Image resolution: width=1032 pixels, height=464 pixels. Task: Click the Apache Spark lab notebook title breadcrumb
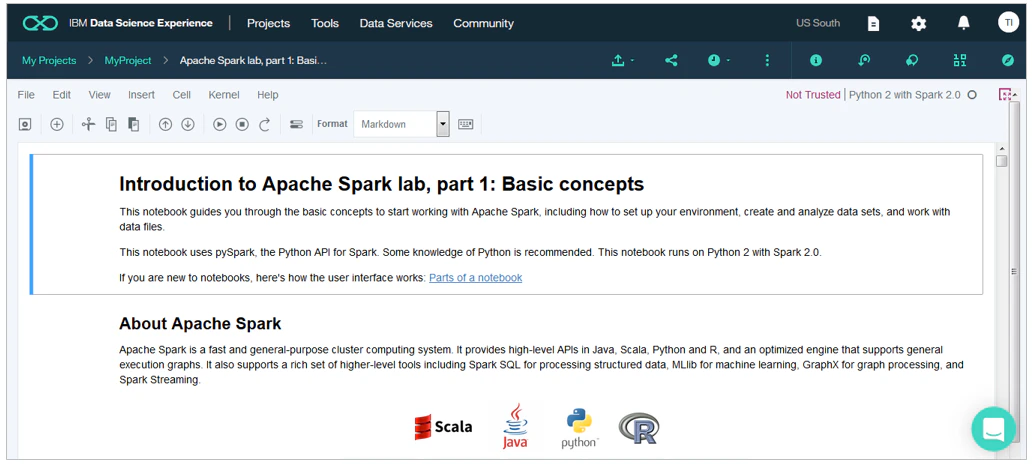coord(253,61)
